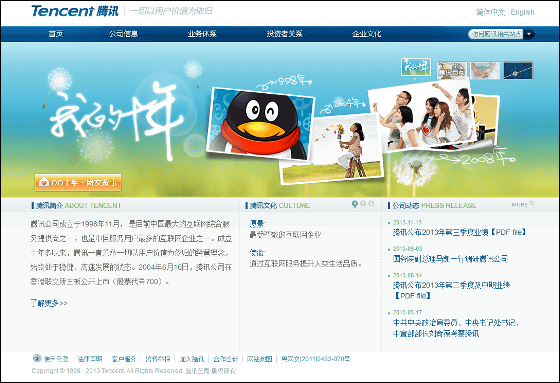Click the MORE arrow icon in Press Release

[x=531, y=204]
